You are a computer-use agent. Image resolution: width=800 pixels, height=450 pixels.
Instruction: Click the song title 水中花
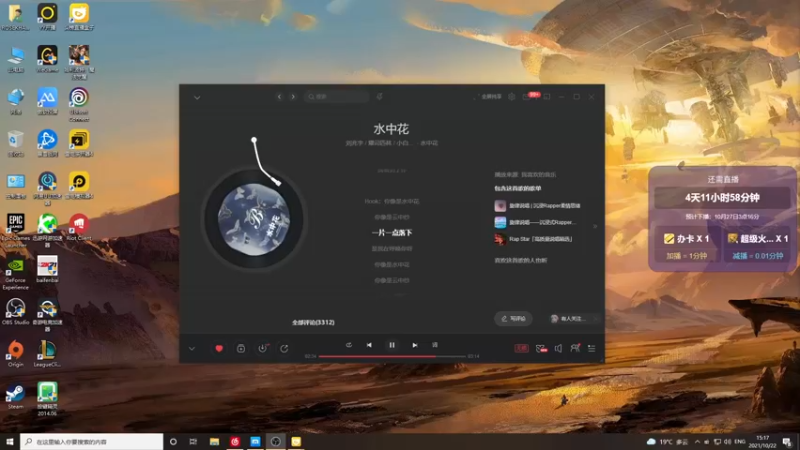tap(391, 129)
